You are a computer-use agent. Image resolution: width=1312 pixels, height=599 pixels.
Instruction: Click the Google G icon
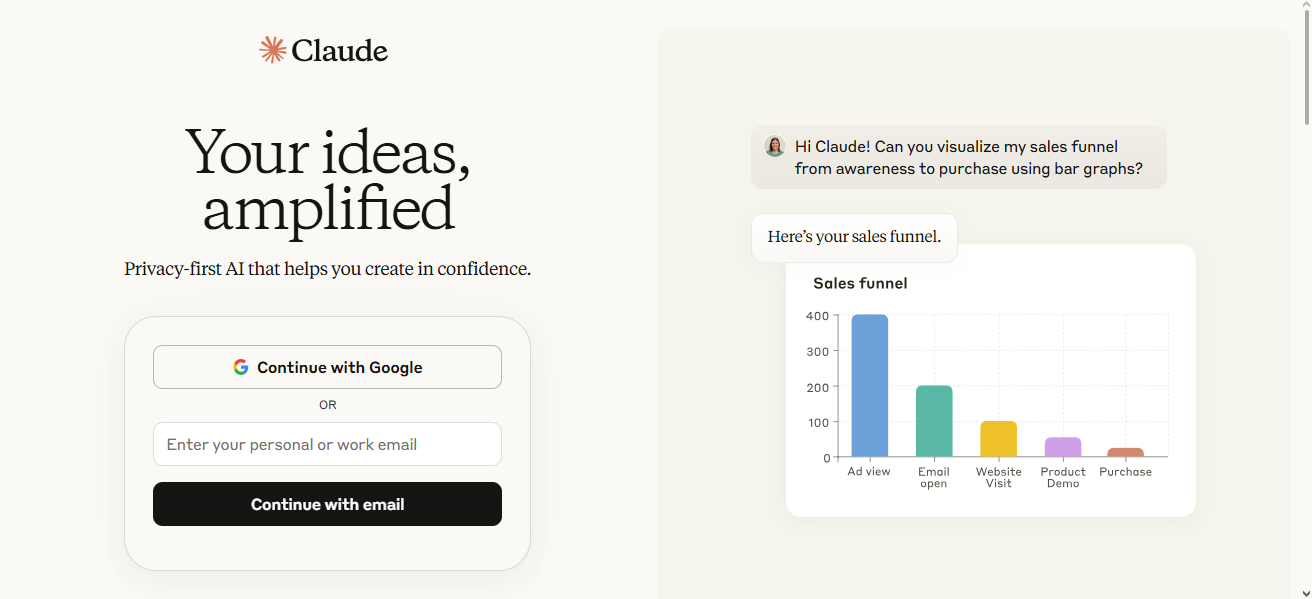point(241,367)
